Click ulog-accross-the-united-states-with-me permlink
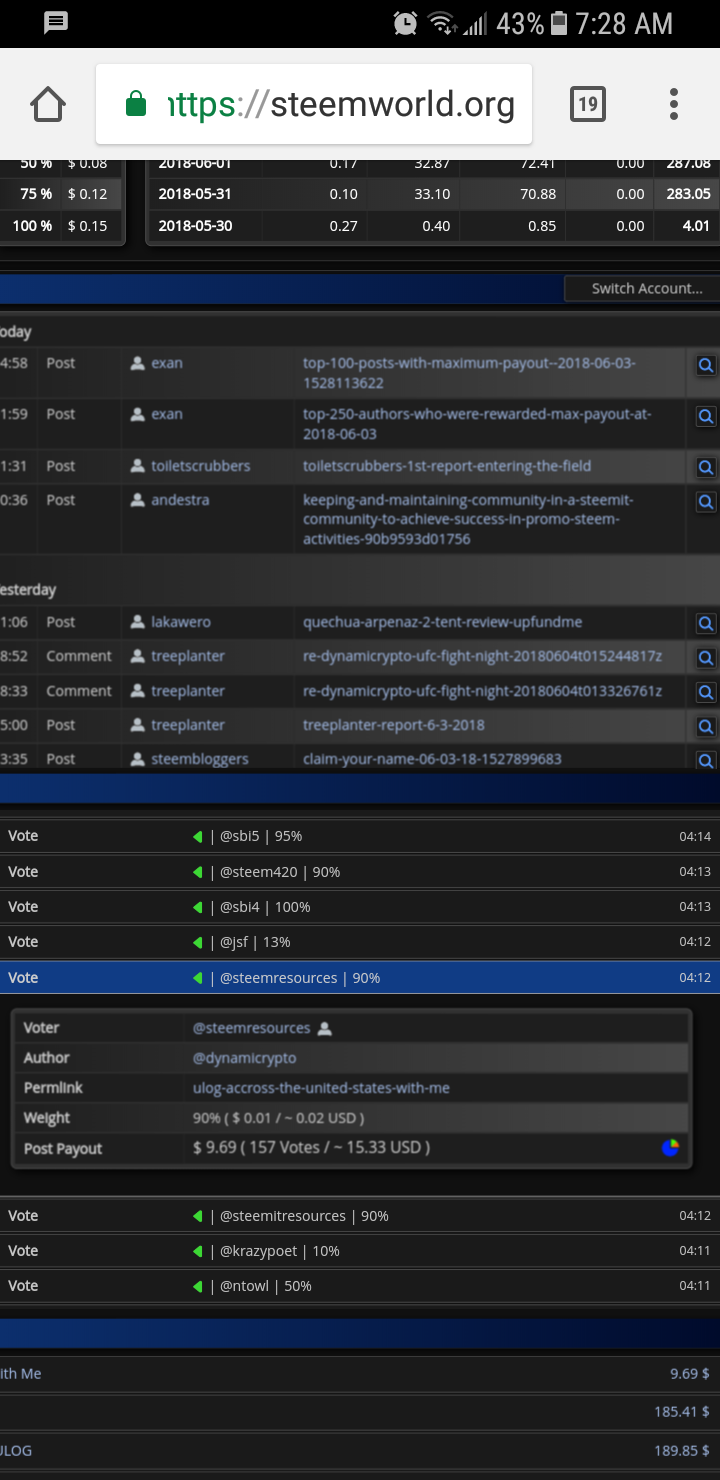Screen dimensions: 720x1480 [321, 1088]
